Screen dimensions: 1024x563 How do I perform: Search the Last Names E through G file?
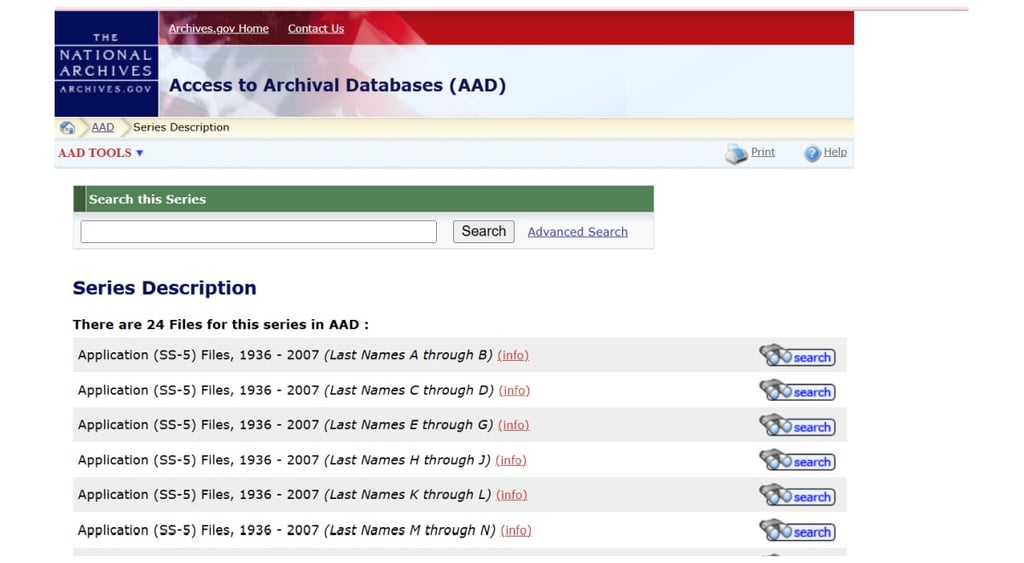797,426
